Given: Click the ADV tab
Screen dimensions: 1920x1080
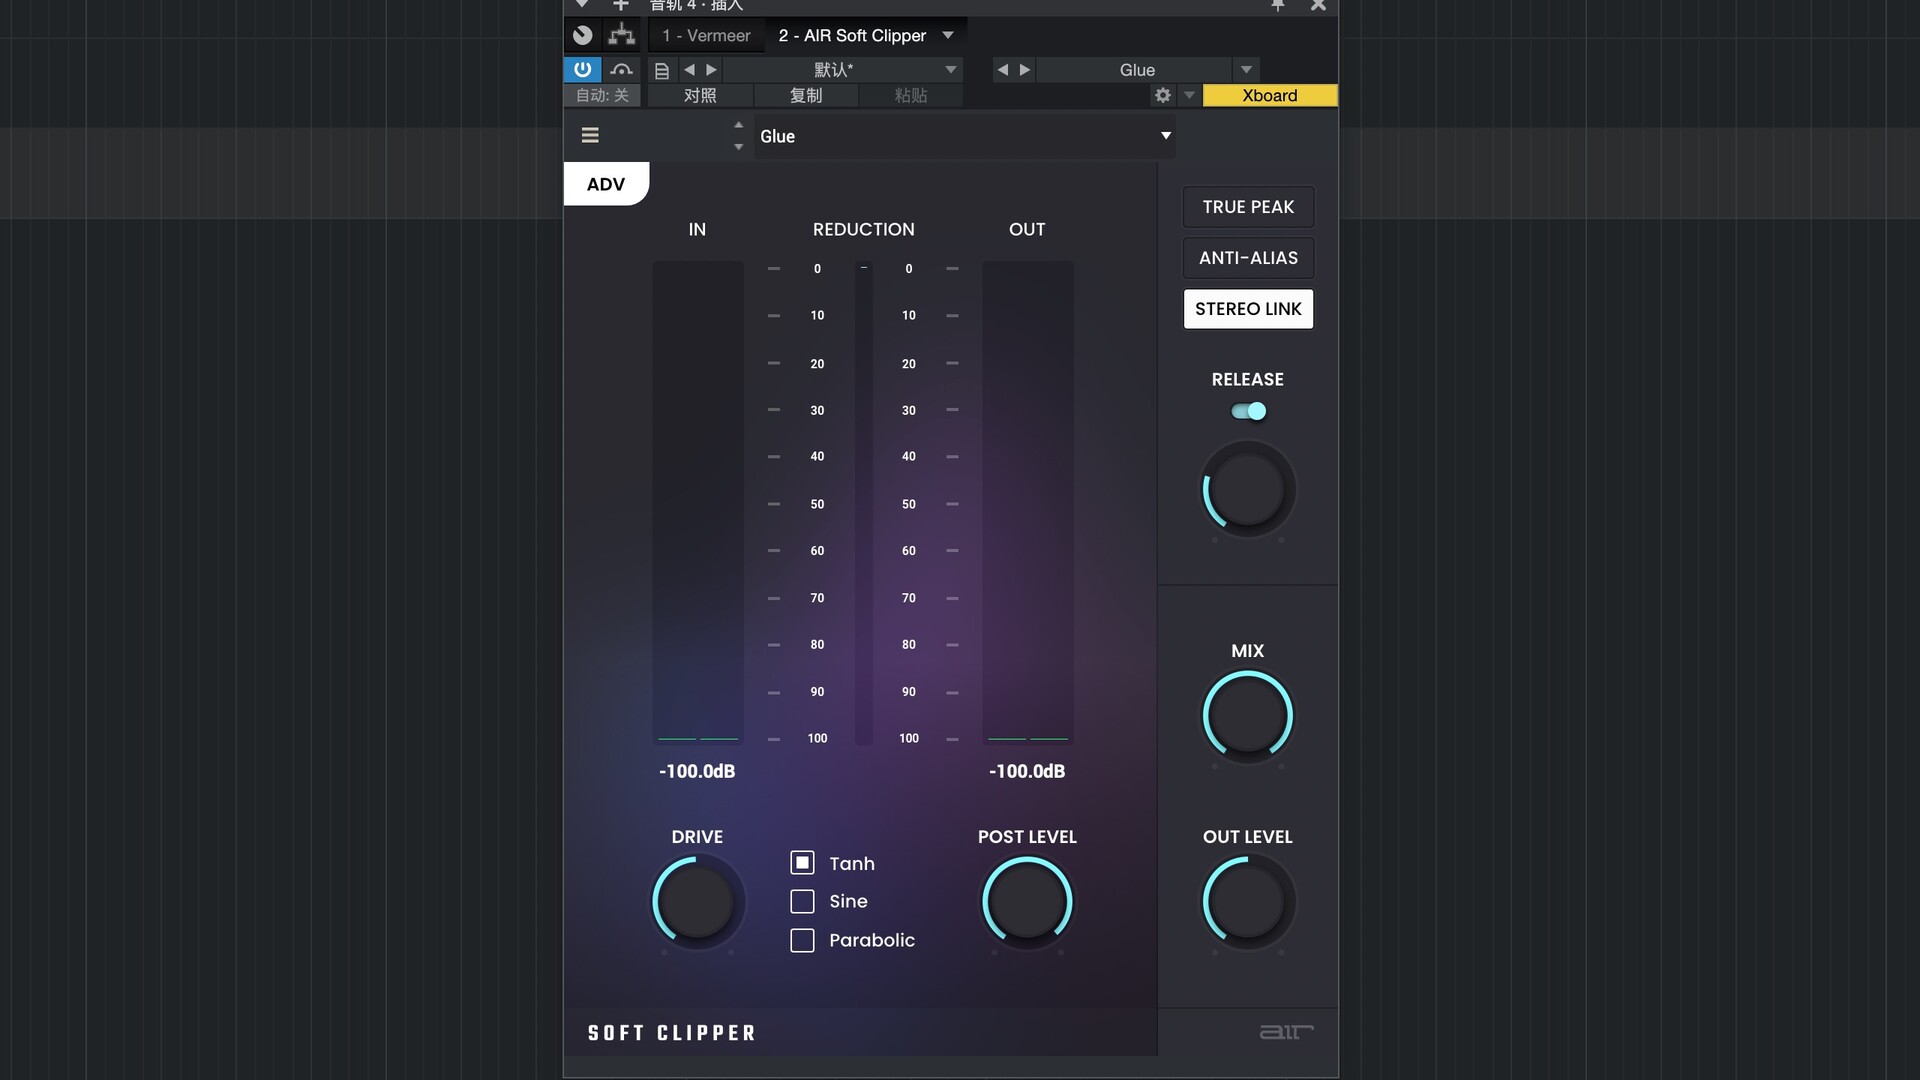Looking at the screenshot, I should tap(606, 184).
